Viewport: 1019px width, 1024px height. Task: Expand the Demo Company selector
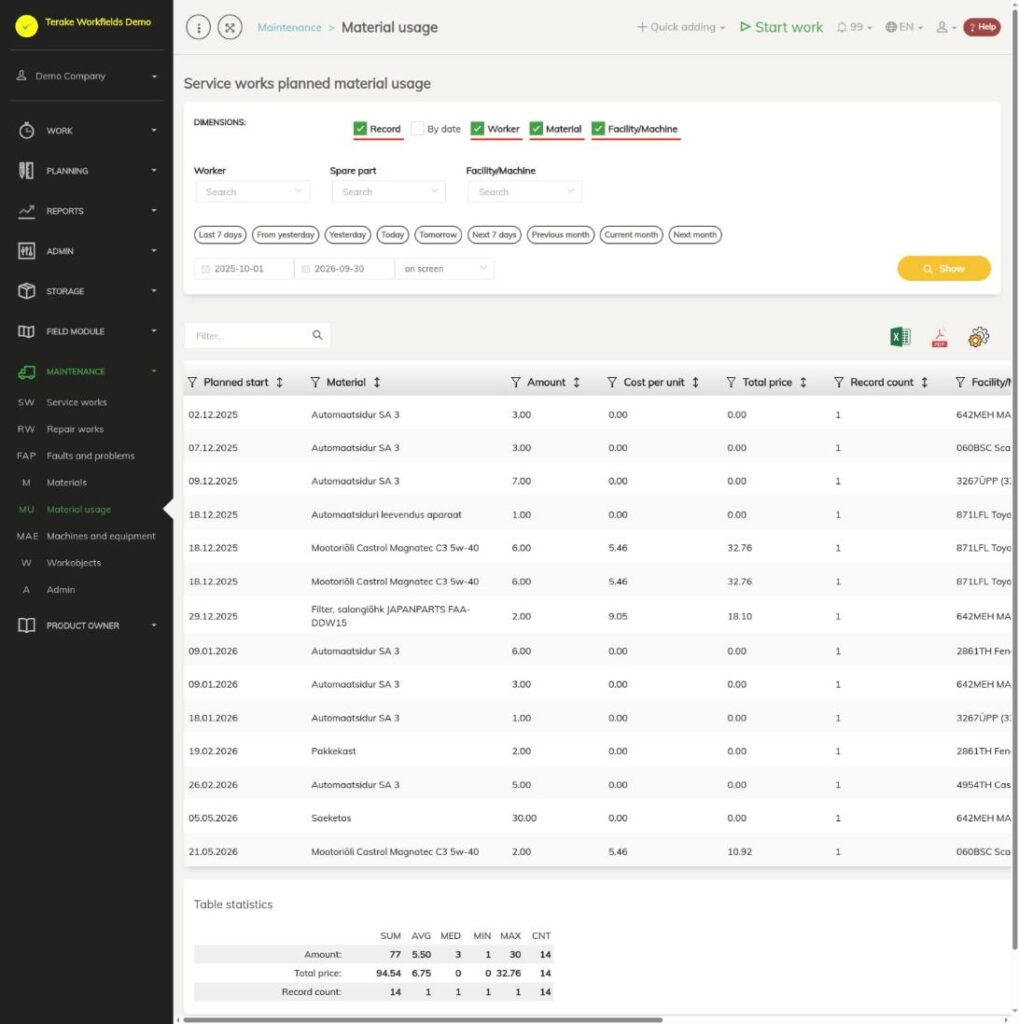click(x=87, y=76)
